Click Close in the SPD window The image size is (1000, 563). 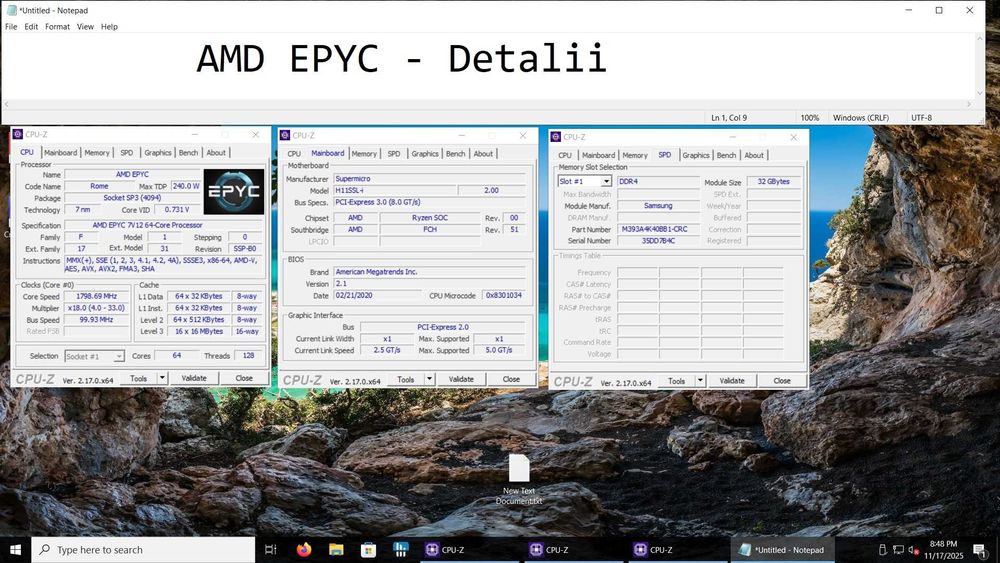[782, 381]
